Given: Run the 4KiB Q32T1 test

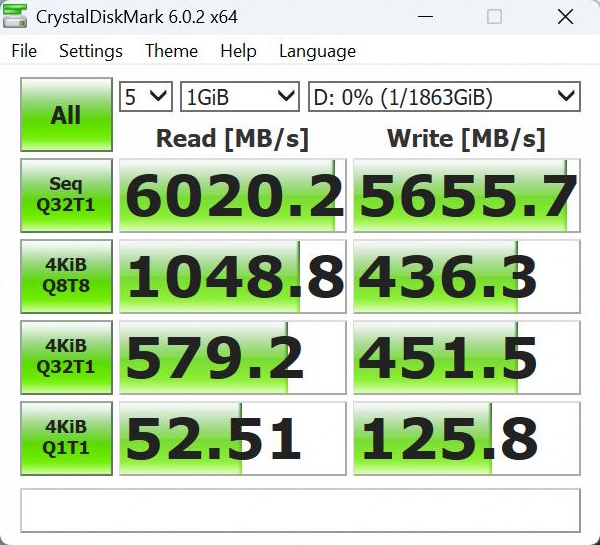Looking at the screenshot, I should pyautogui.click(x=66, y=357).
